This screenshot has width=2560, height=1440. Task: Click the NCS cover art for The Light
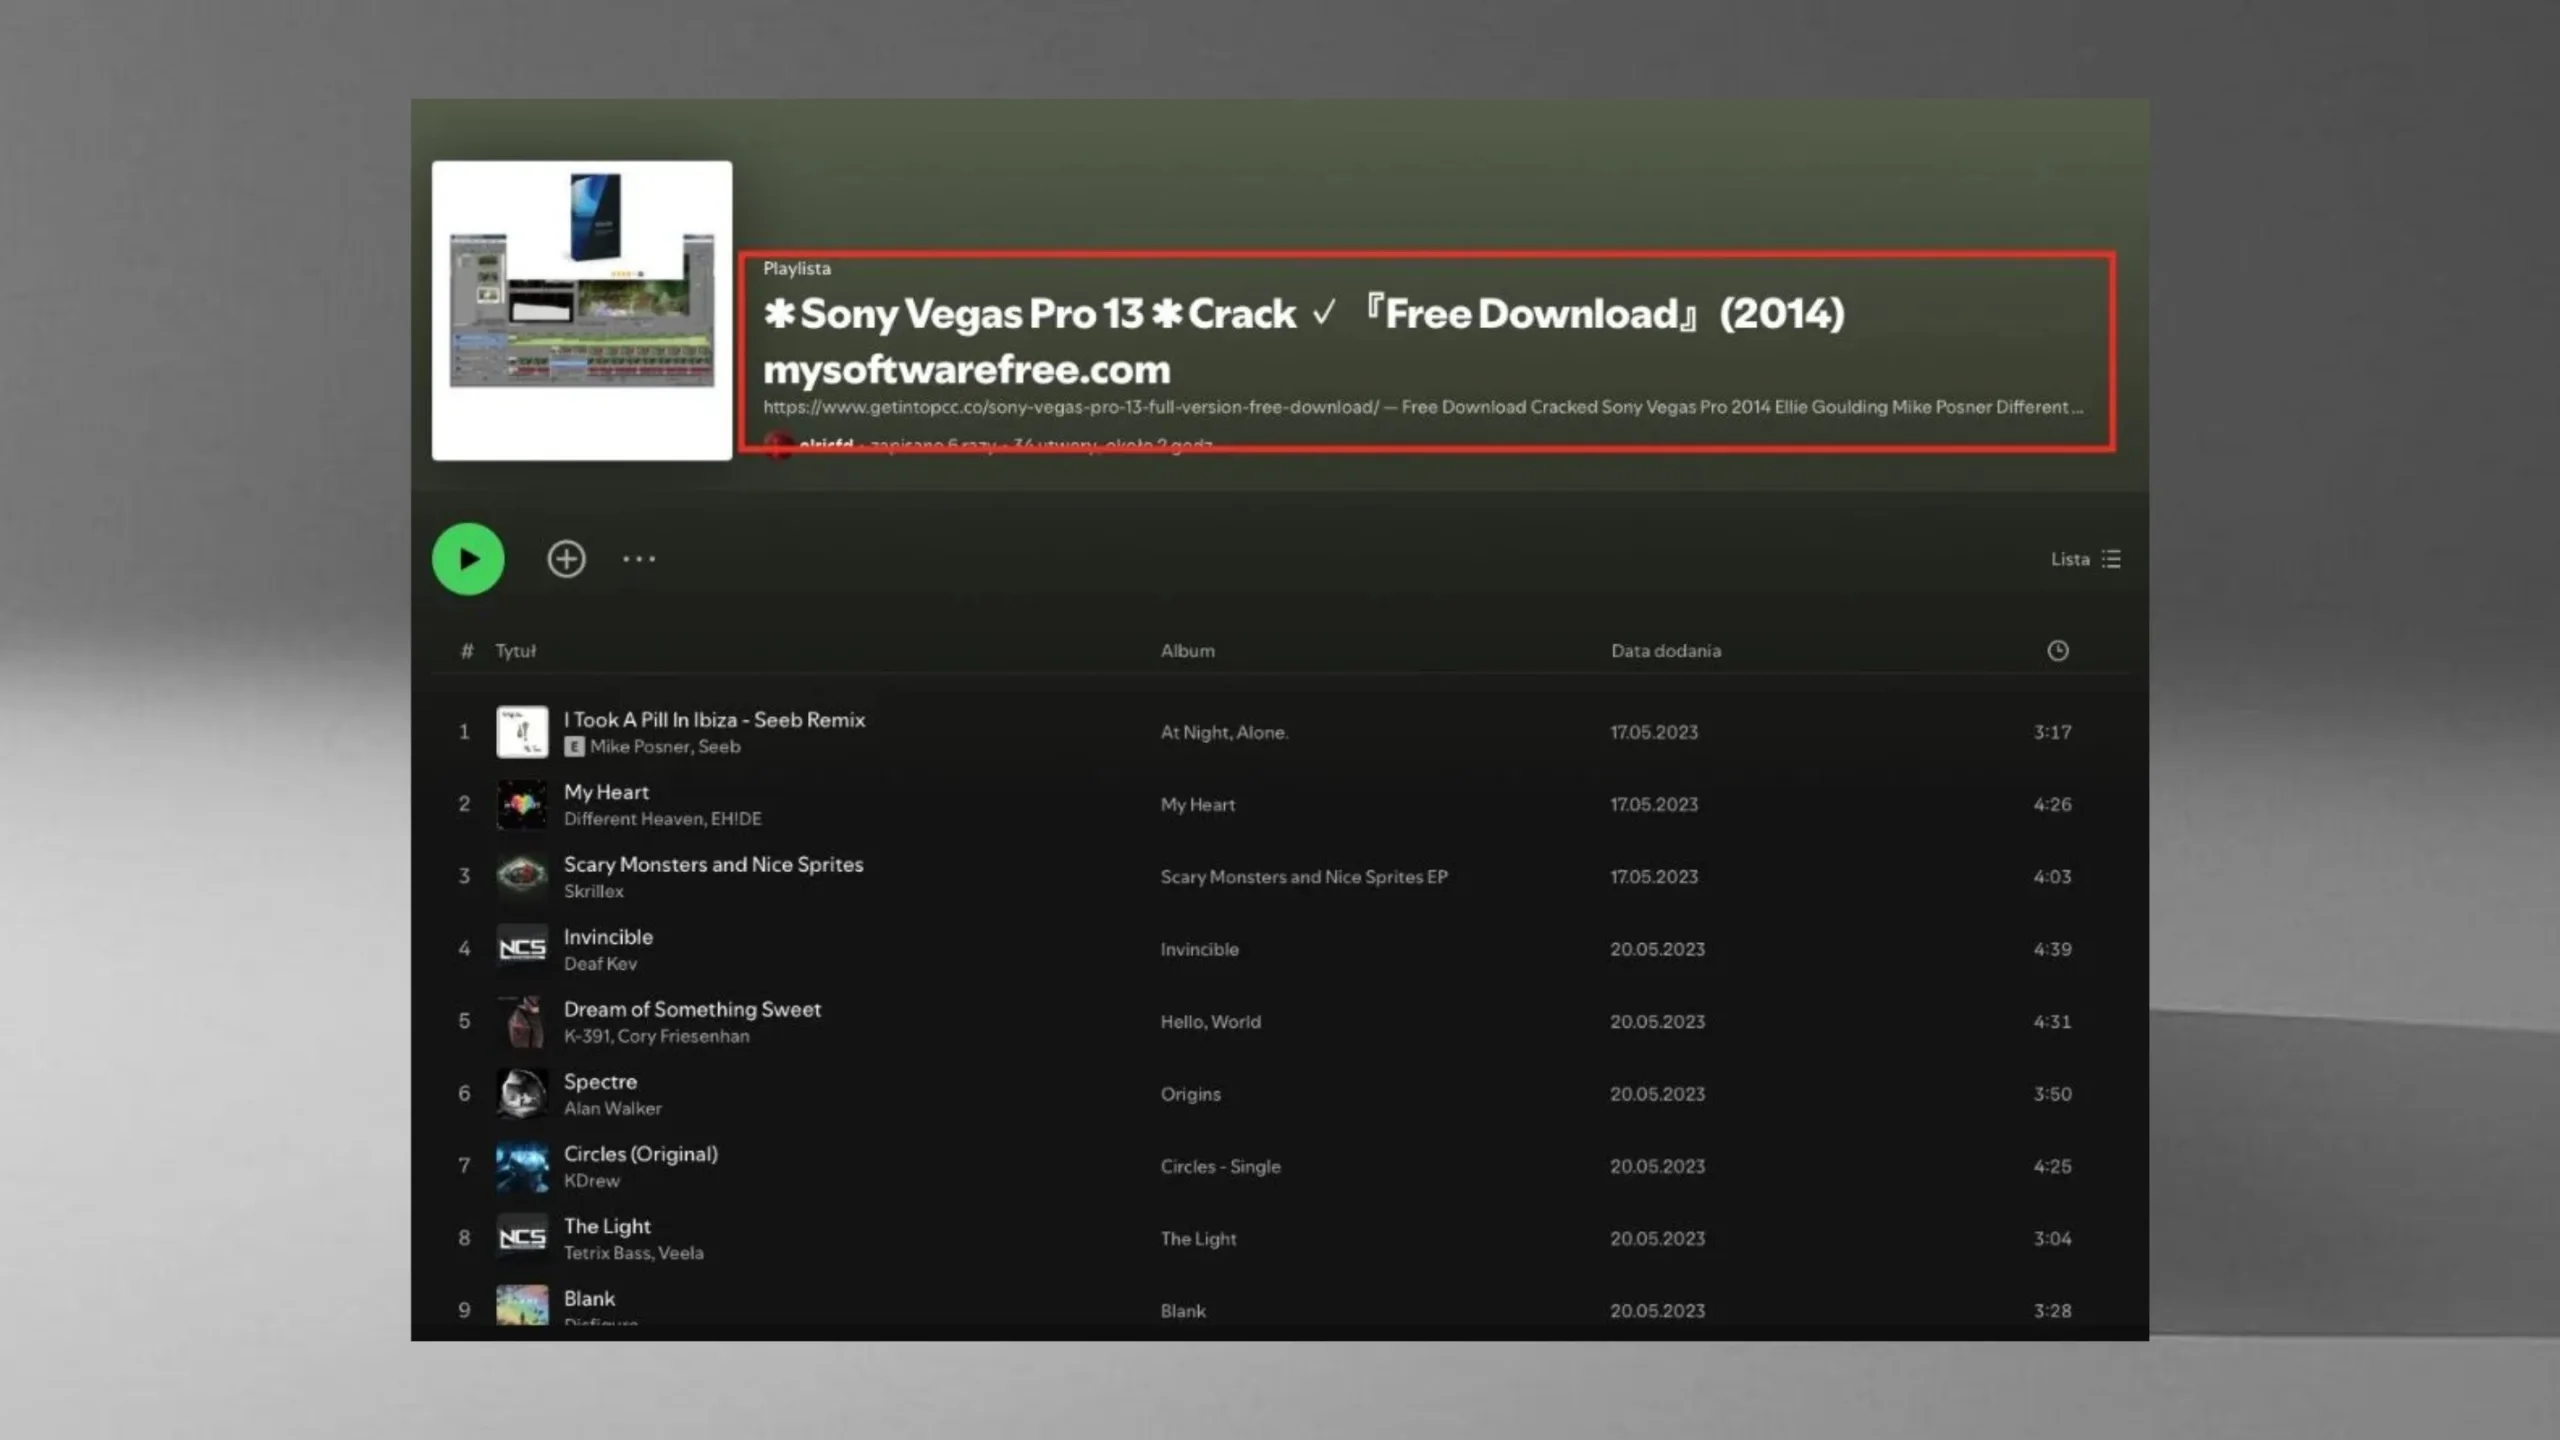pos(522,1238)
